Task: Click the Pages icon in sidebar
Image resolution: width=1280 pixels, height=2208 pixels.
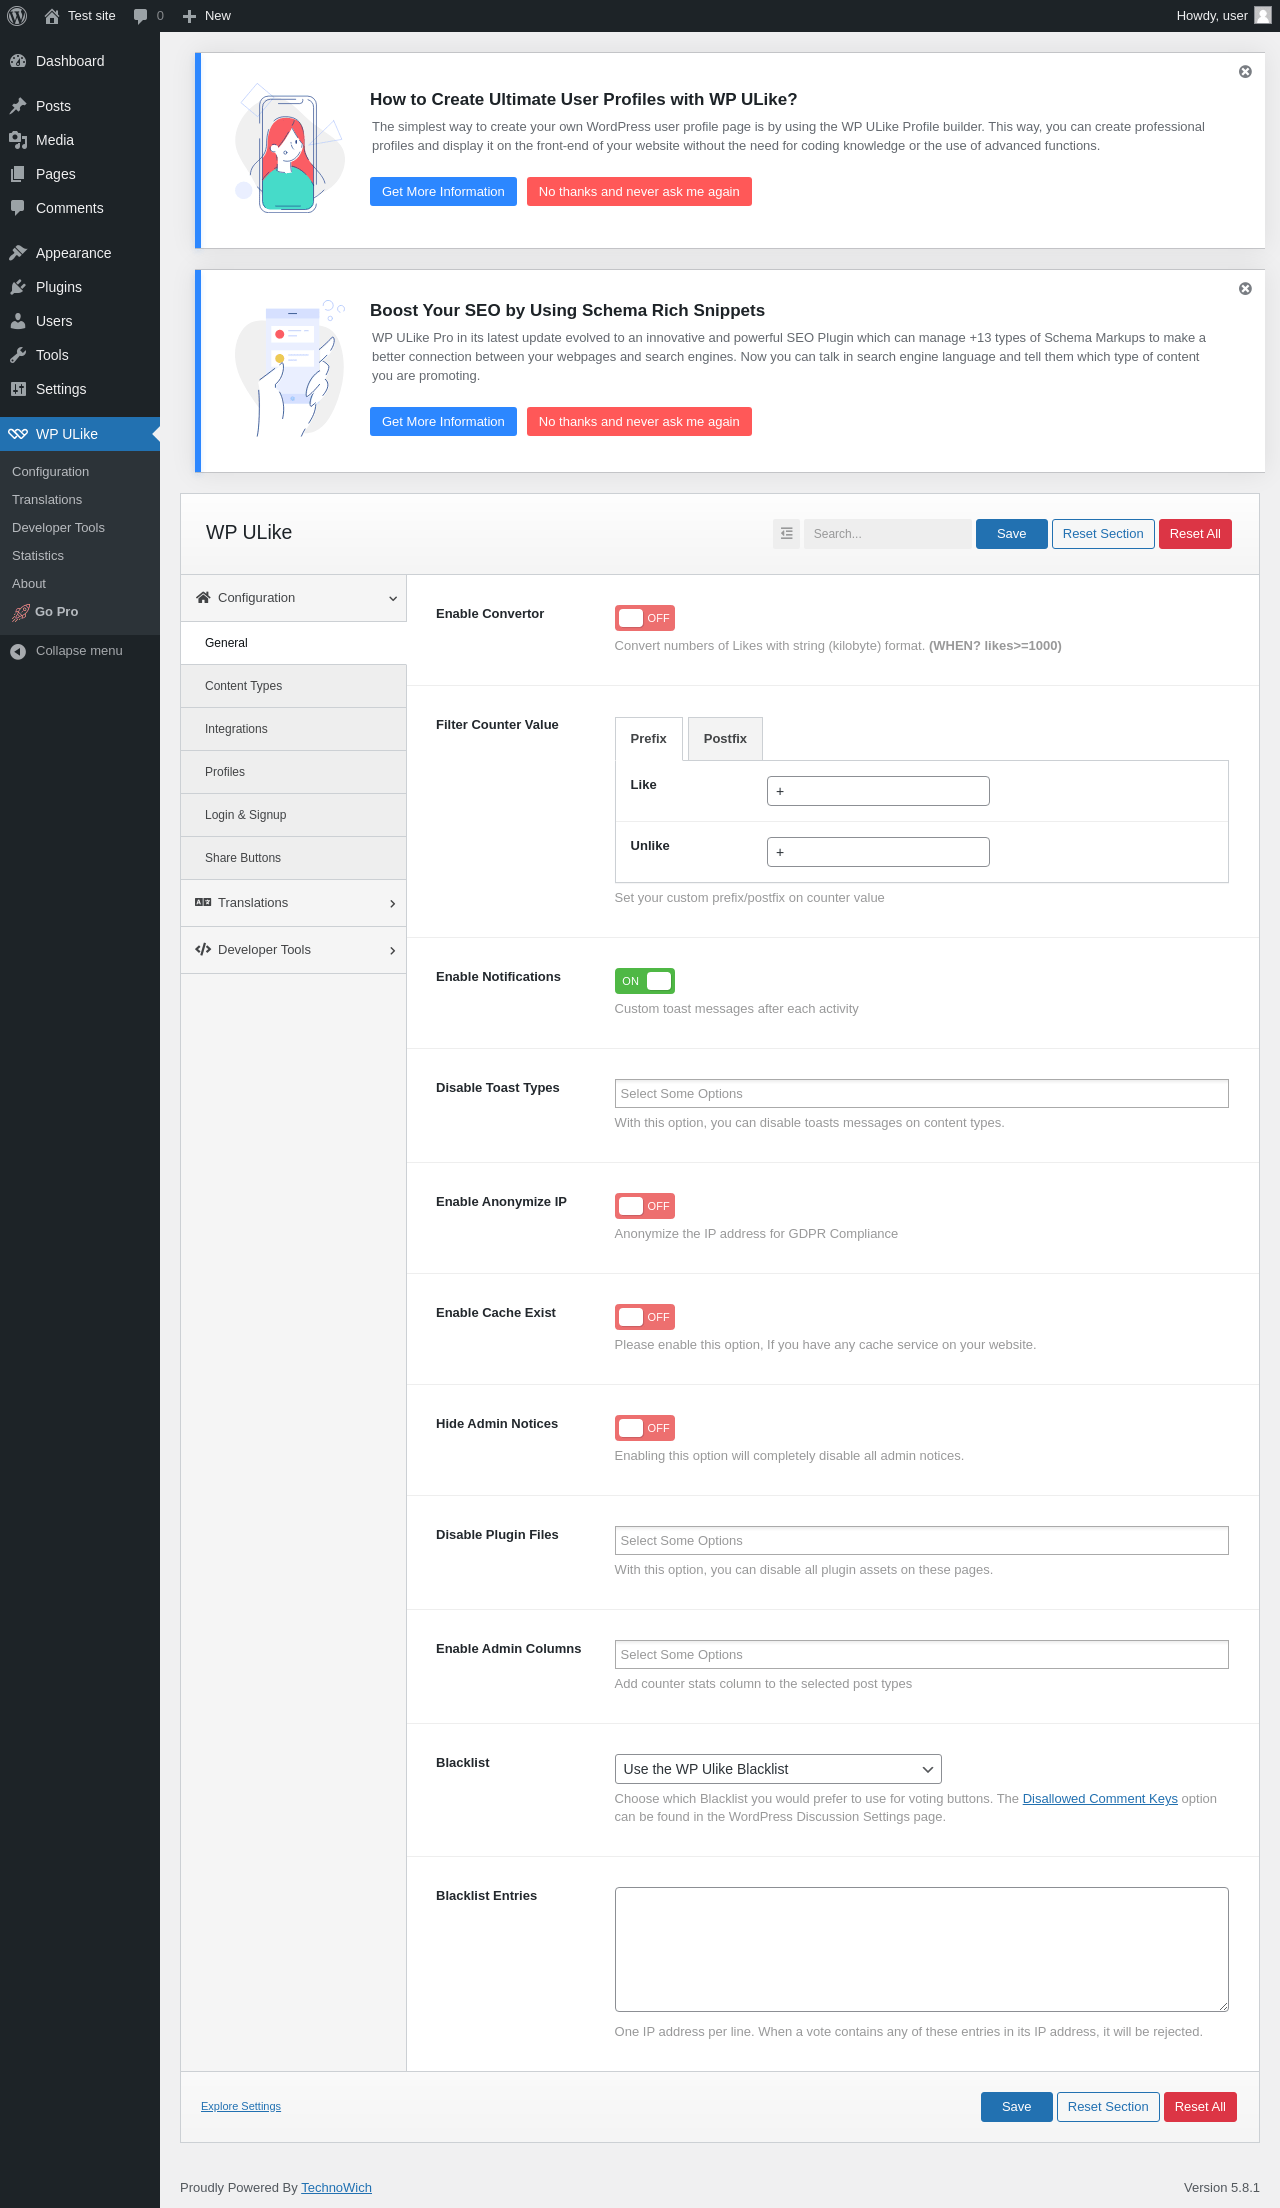Action: (18, 174)
